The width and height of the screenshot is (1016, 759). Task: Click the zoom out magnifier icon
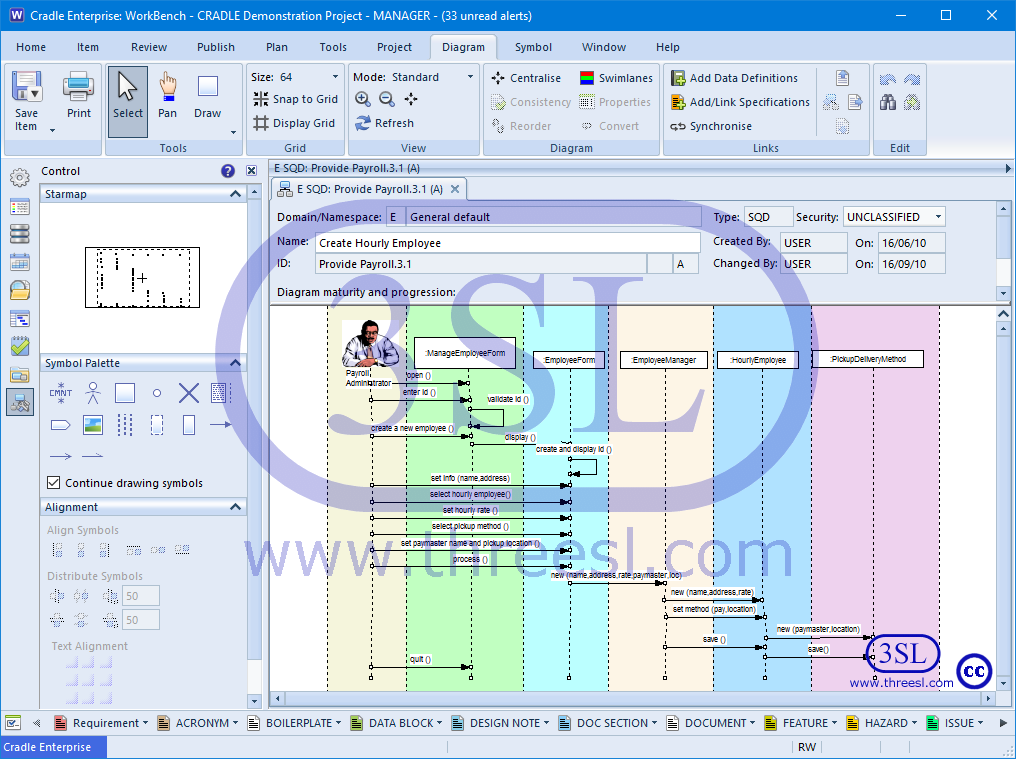click(387, 99)
